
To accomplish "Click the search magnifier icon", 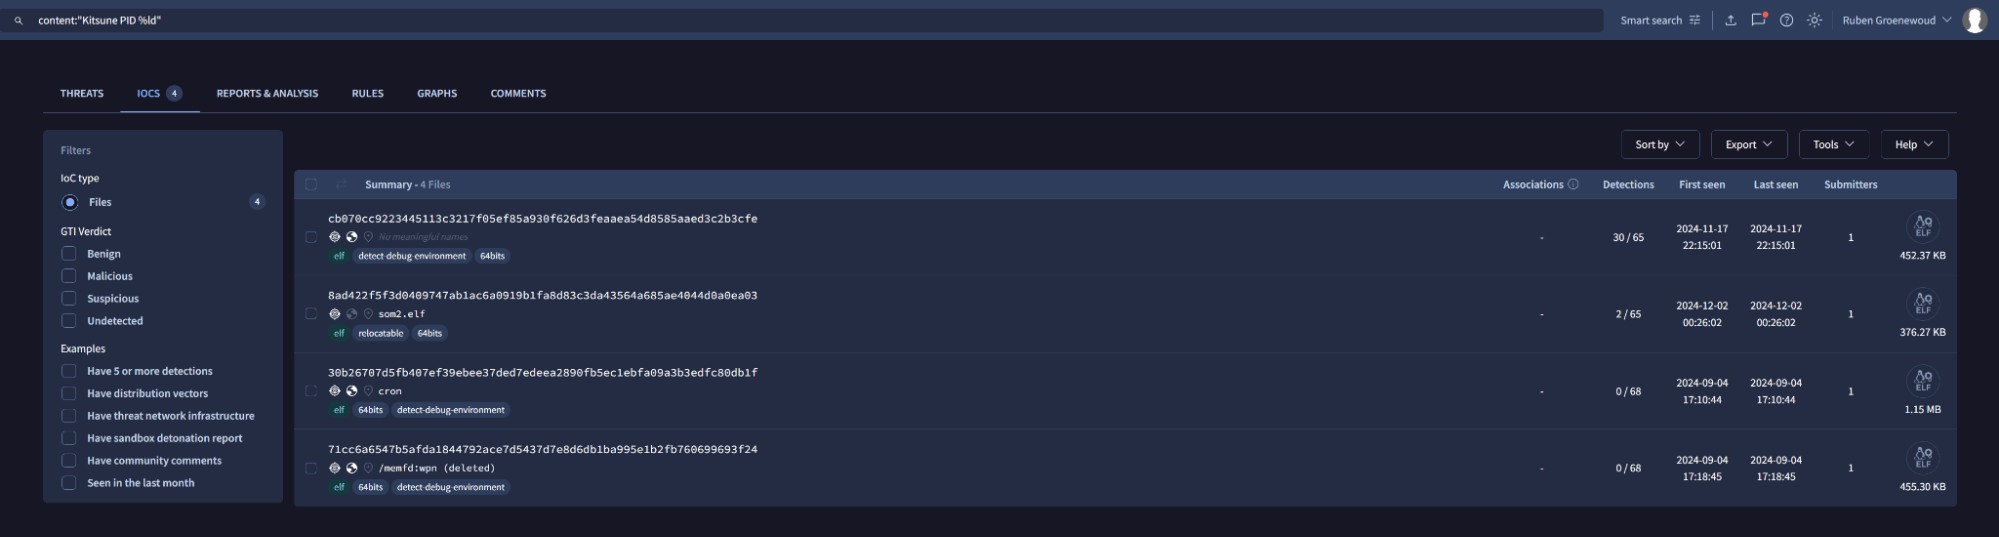I will (18, 20).
